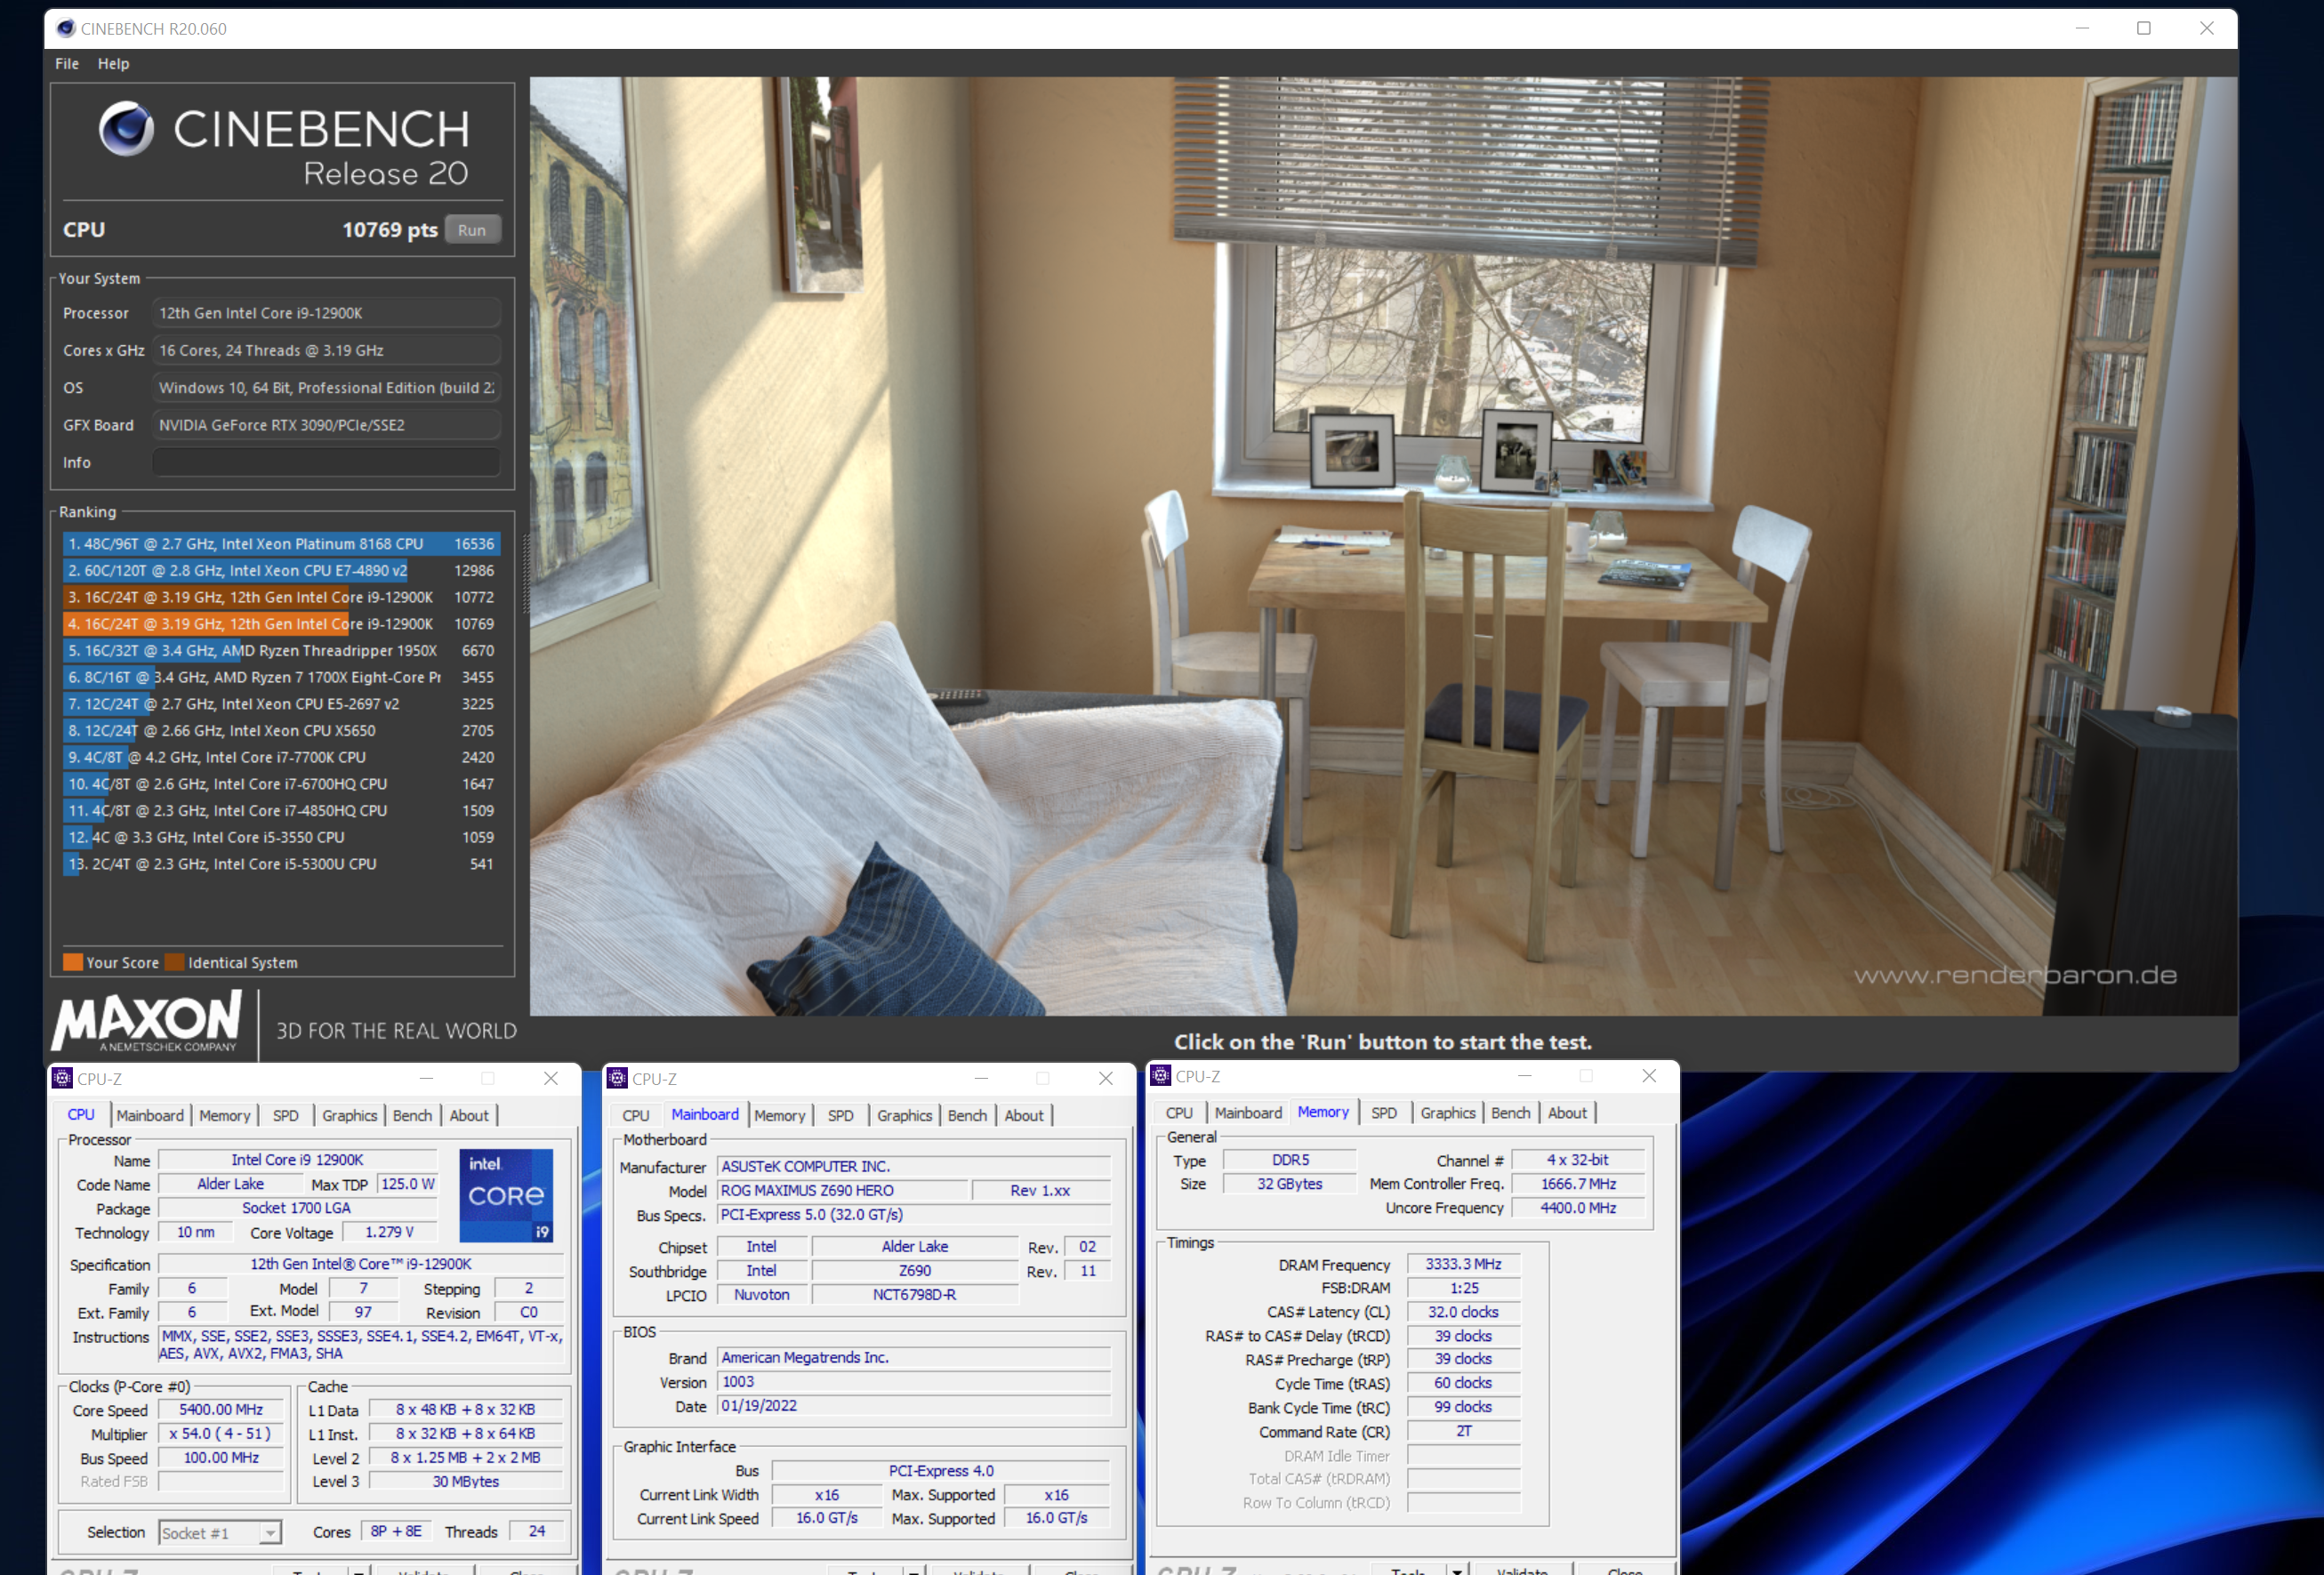
Task: Click the Name value Intel Core i9 12900K
Action: [298, 1160]
